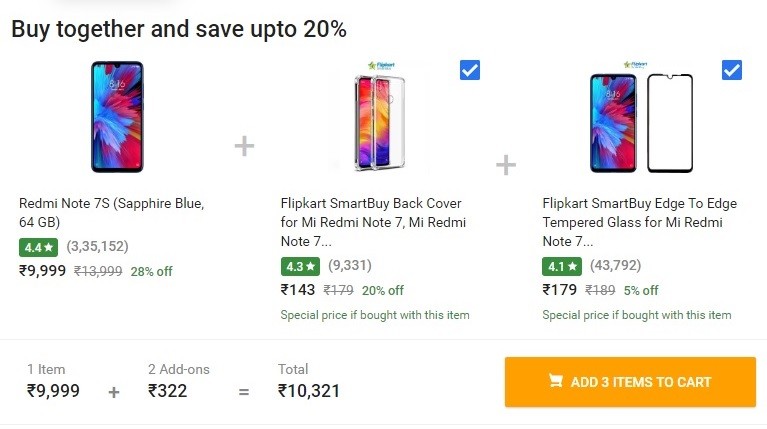Screen dimensions: 767x429
Task: Click Add 3 Items to Cart button
Action: point(630,382)
